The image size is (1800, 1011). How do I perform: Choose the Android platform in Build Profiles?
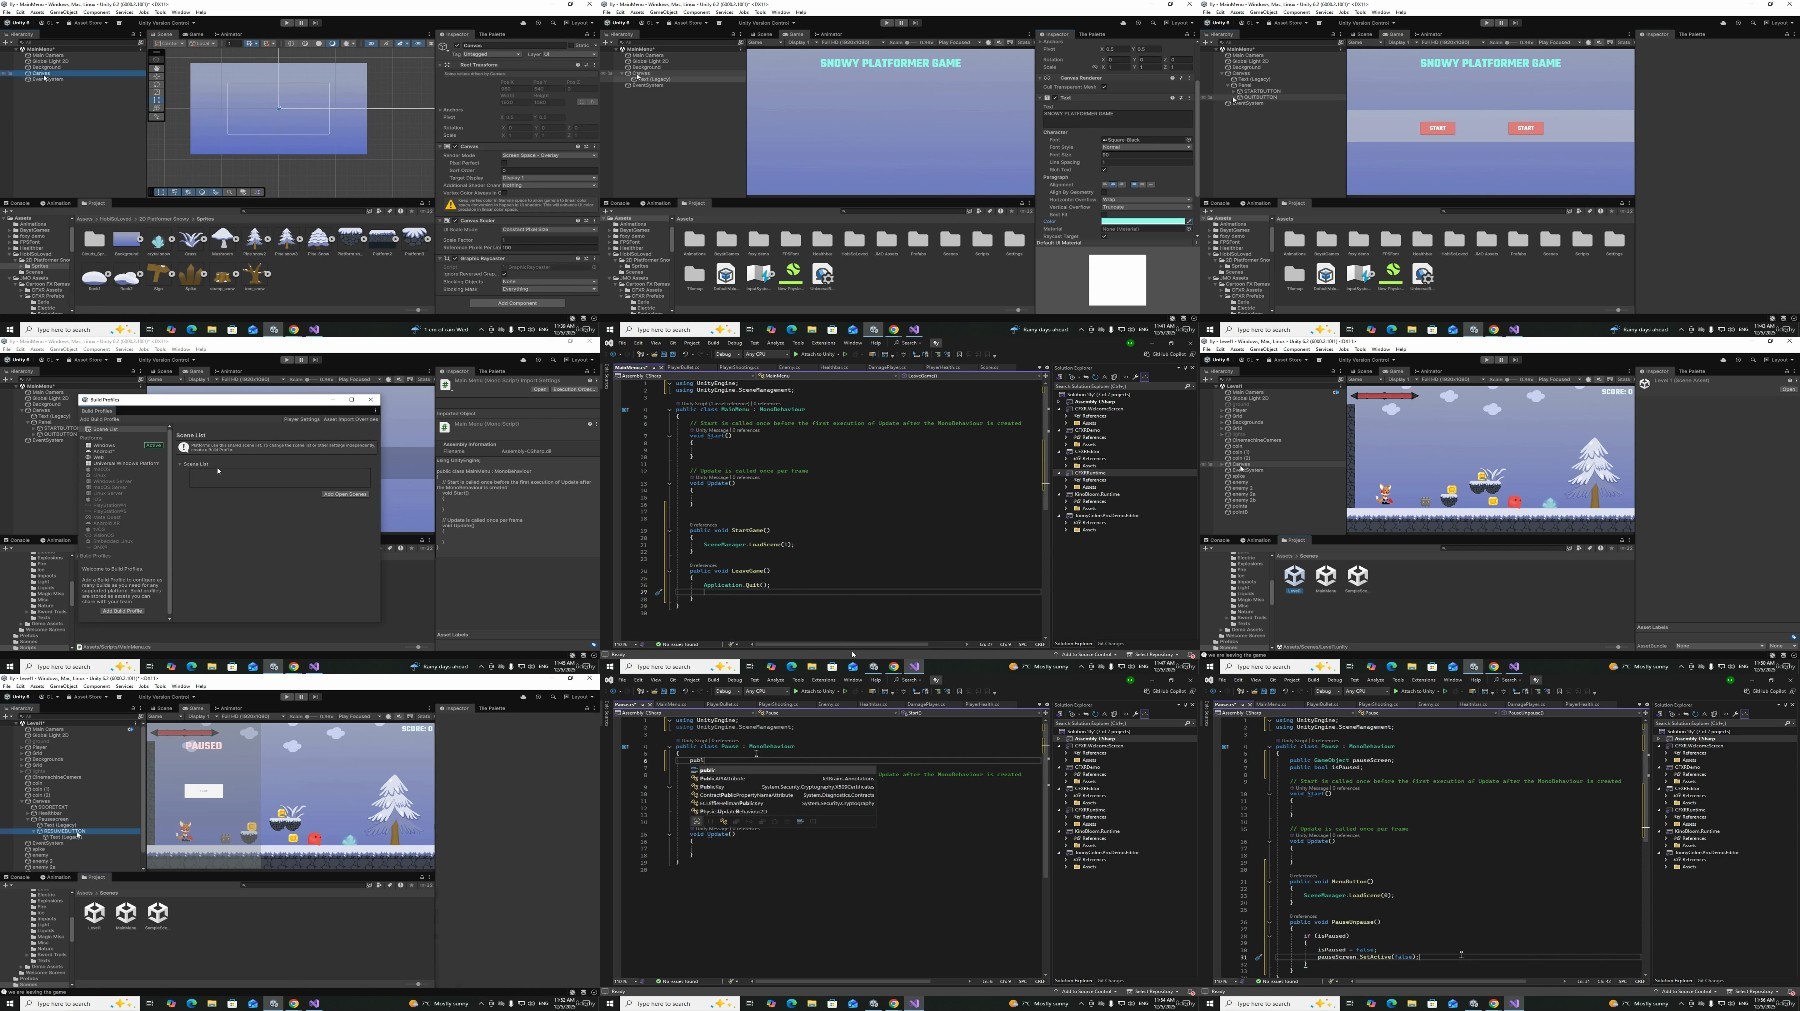coord(103,452)
